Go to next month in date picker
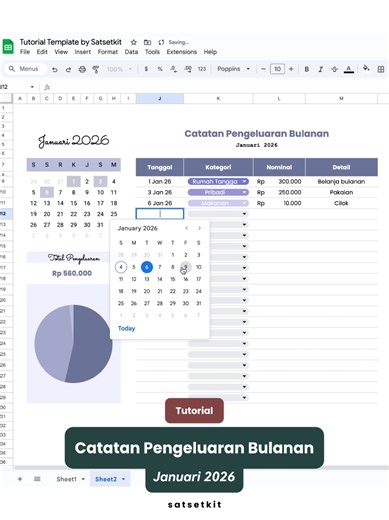The height and width of the screenshot is (520, 389). tap(199, 228)
